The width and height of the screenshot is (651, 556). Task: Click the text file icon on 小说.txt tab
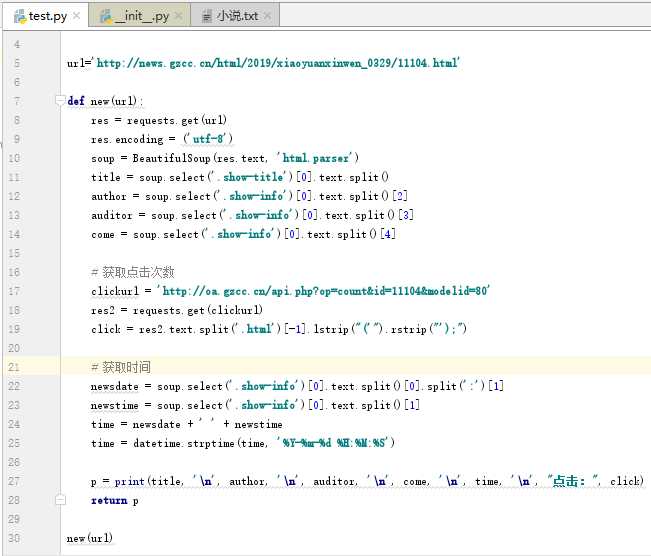point(207,16)
